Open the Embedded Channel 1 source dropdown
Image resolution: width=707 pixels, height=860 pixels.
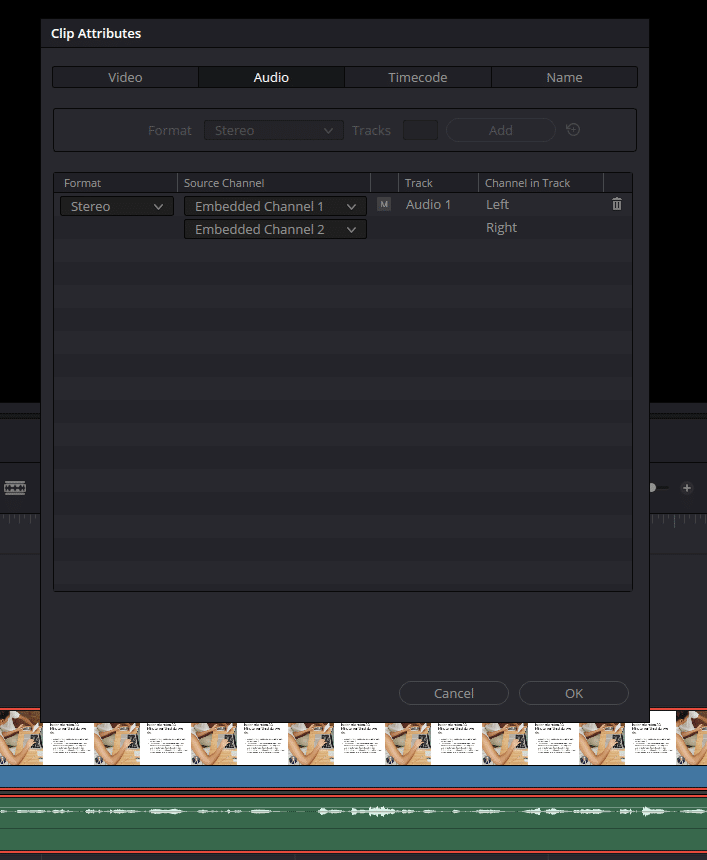275,206
